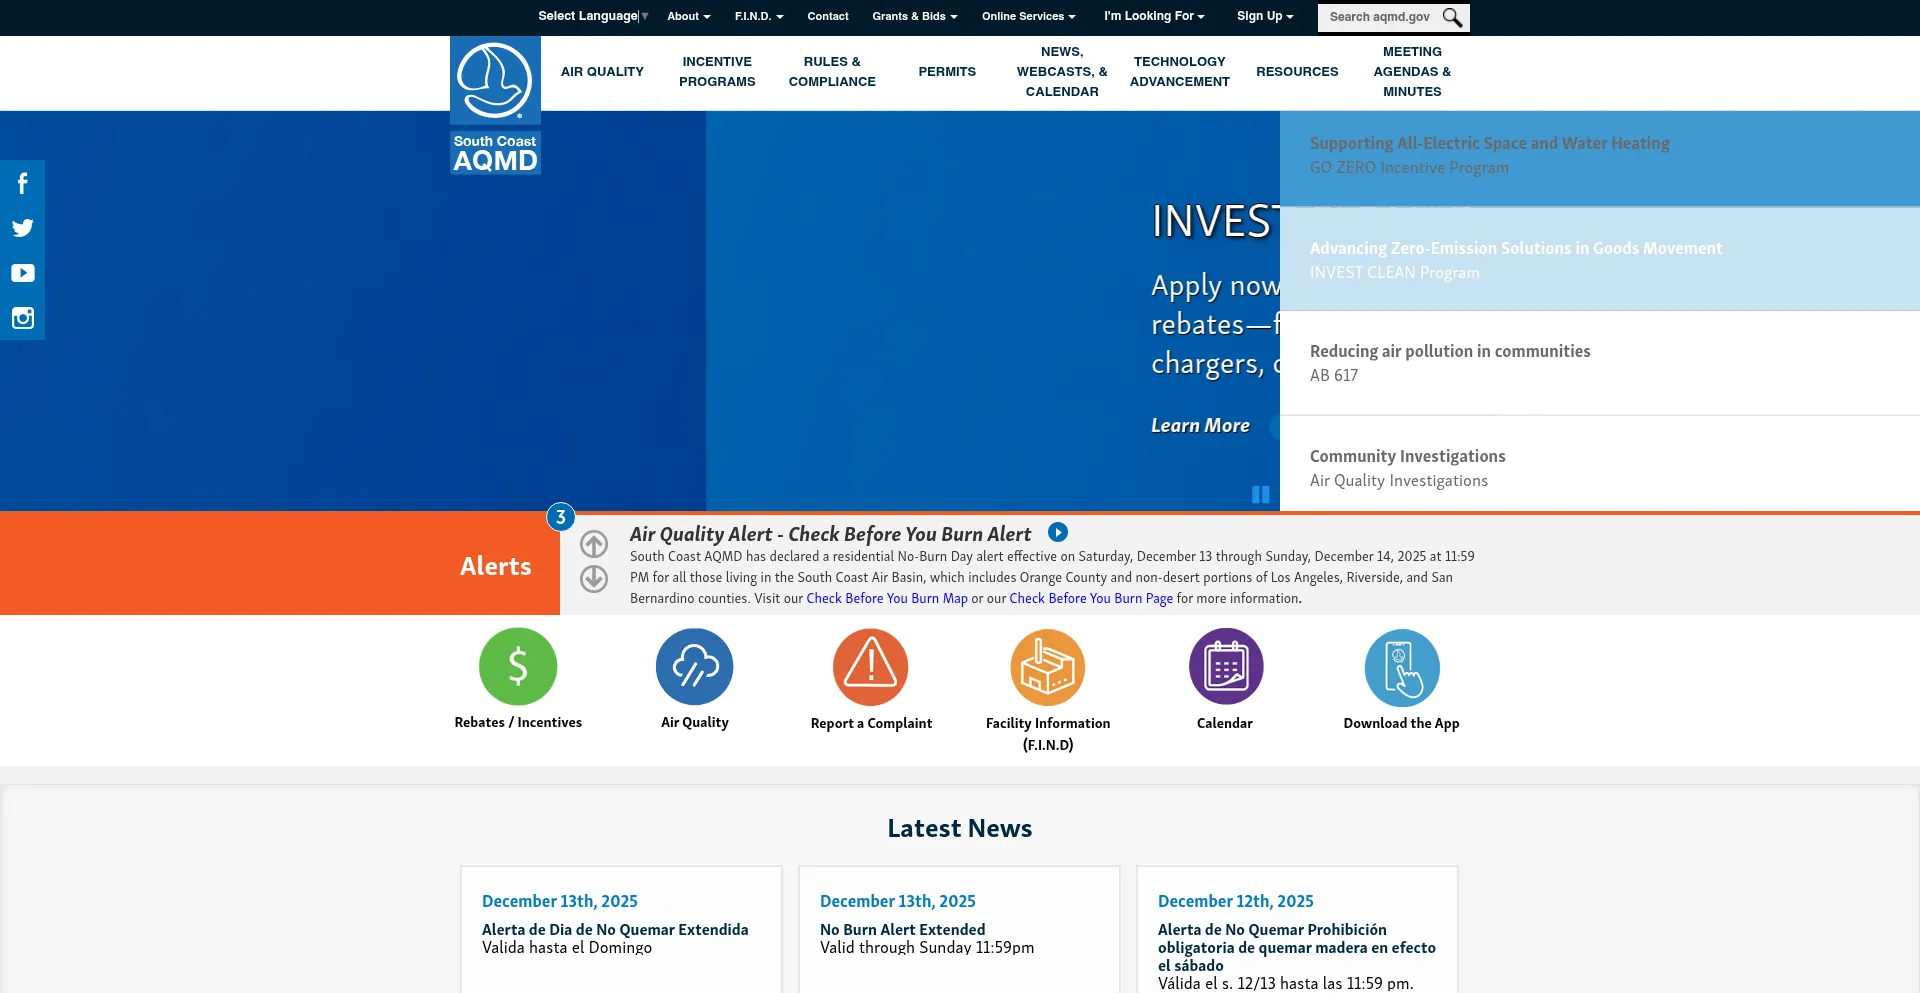
Task: Open the Facility Information (F.I.N.D) icon
Action: click(x=1047, y=667)
